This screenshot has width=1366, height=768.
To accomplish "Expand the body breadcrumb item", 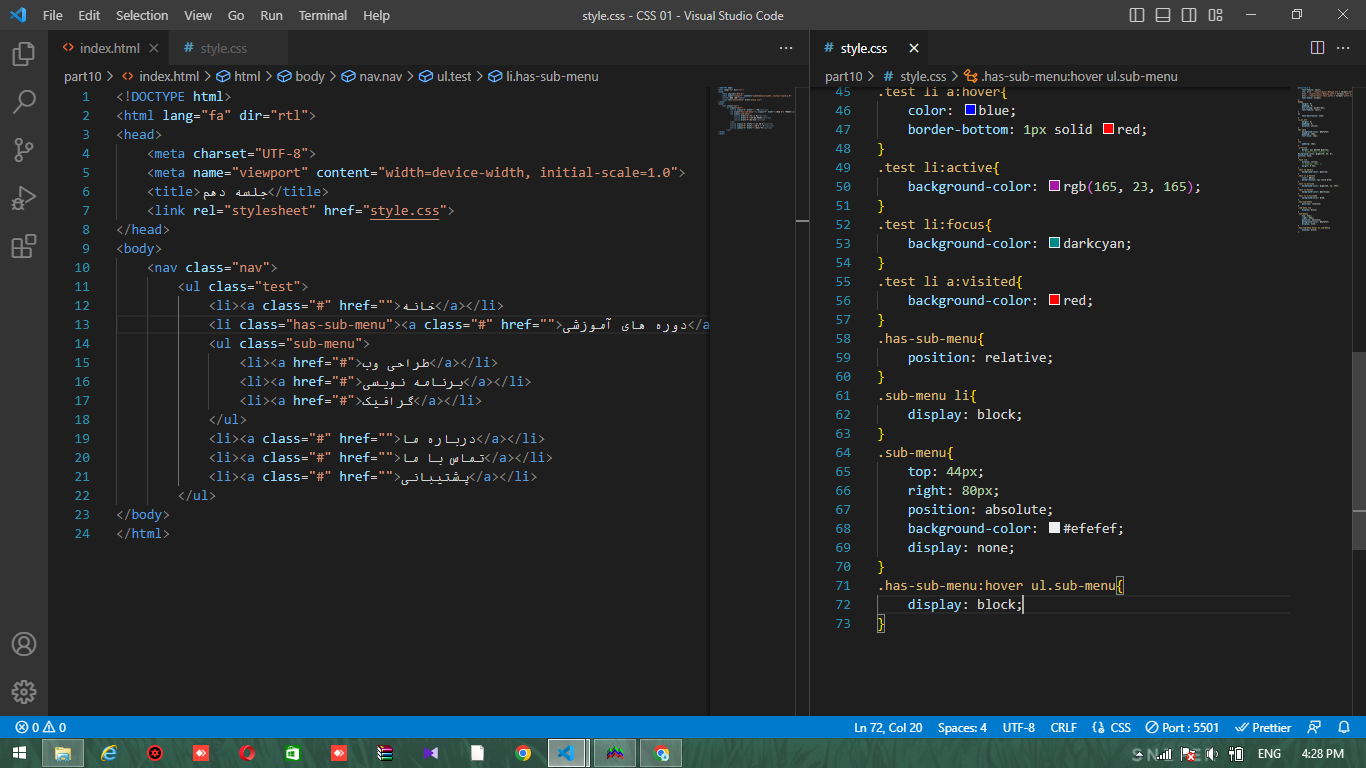I will 301,76.
